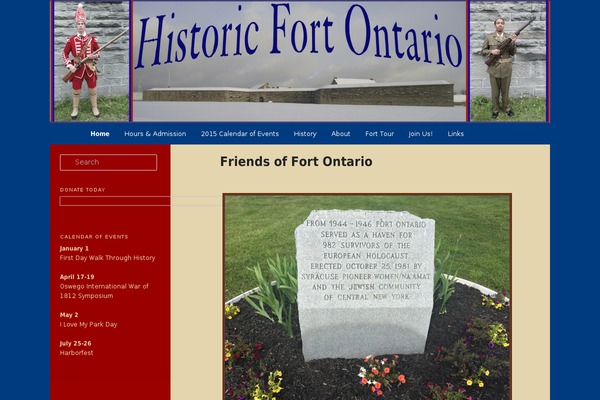This screenshot has height=400, width=600.
Task: Select the January 1 date text
Action: click(x=74, y=248)
